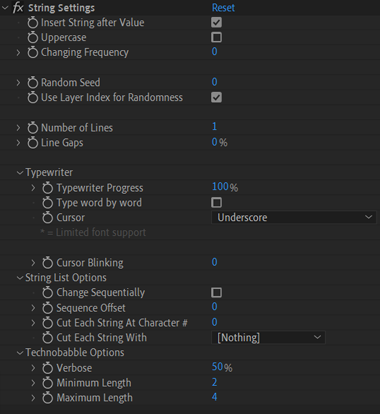
Task: Click the Maximum Length value 4
Action: pyautogui.click(x=214, y=397)
